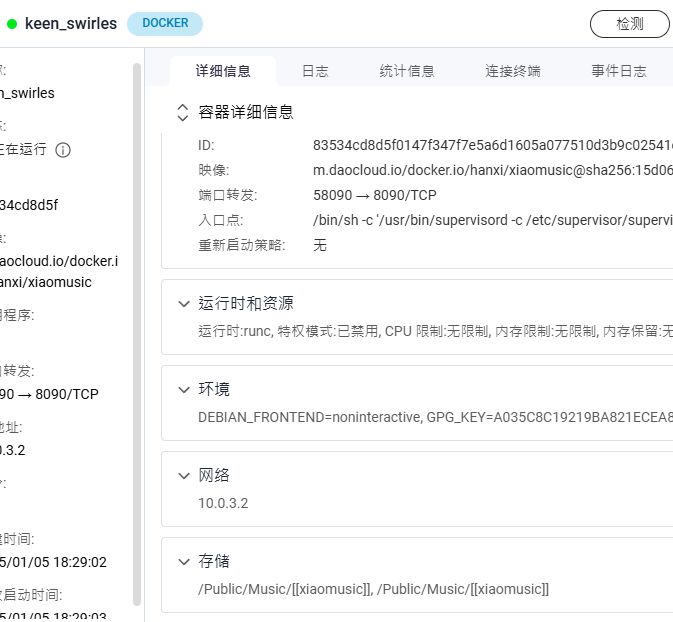The width and height of the screenshot is (673, 622).
Task: Click the info icon beside running status
Action: [x=63, y=150]
